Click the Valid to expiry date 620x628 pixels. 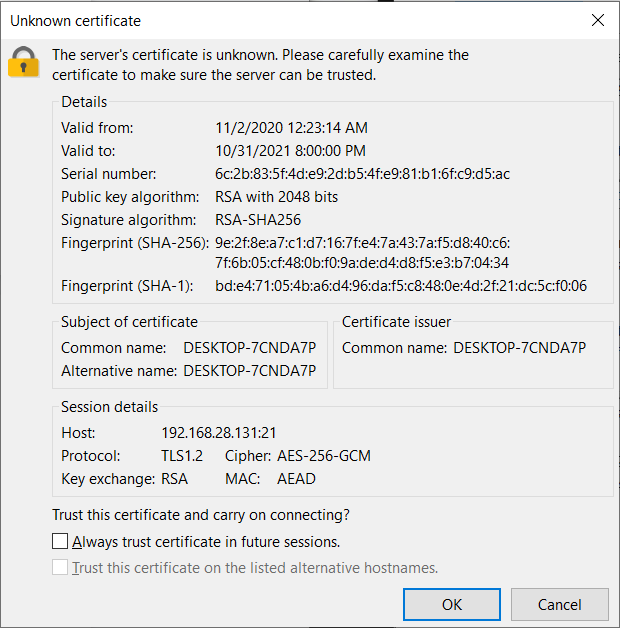point(290,151)
